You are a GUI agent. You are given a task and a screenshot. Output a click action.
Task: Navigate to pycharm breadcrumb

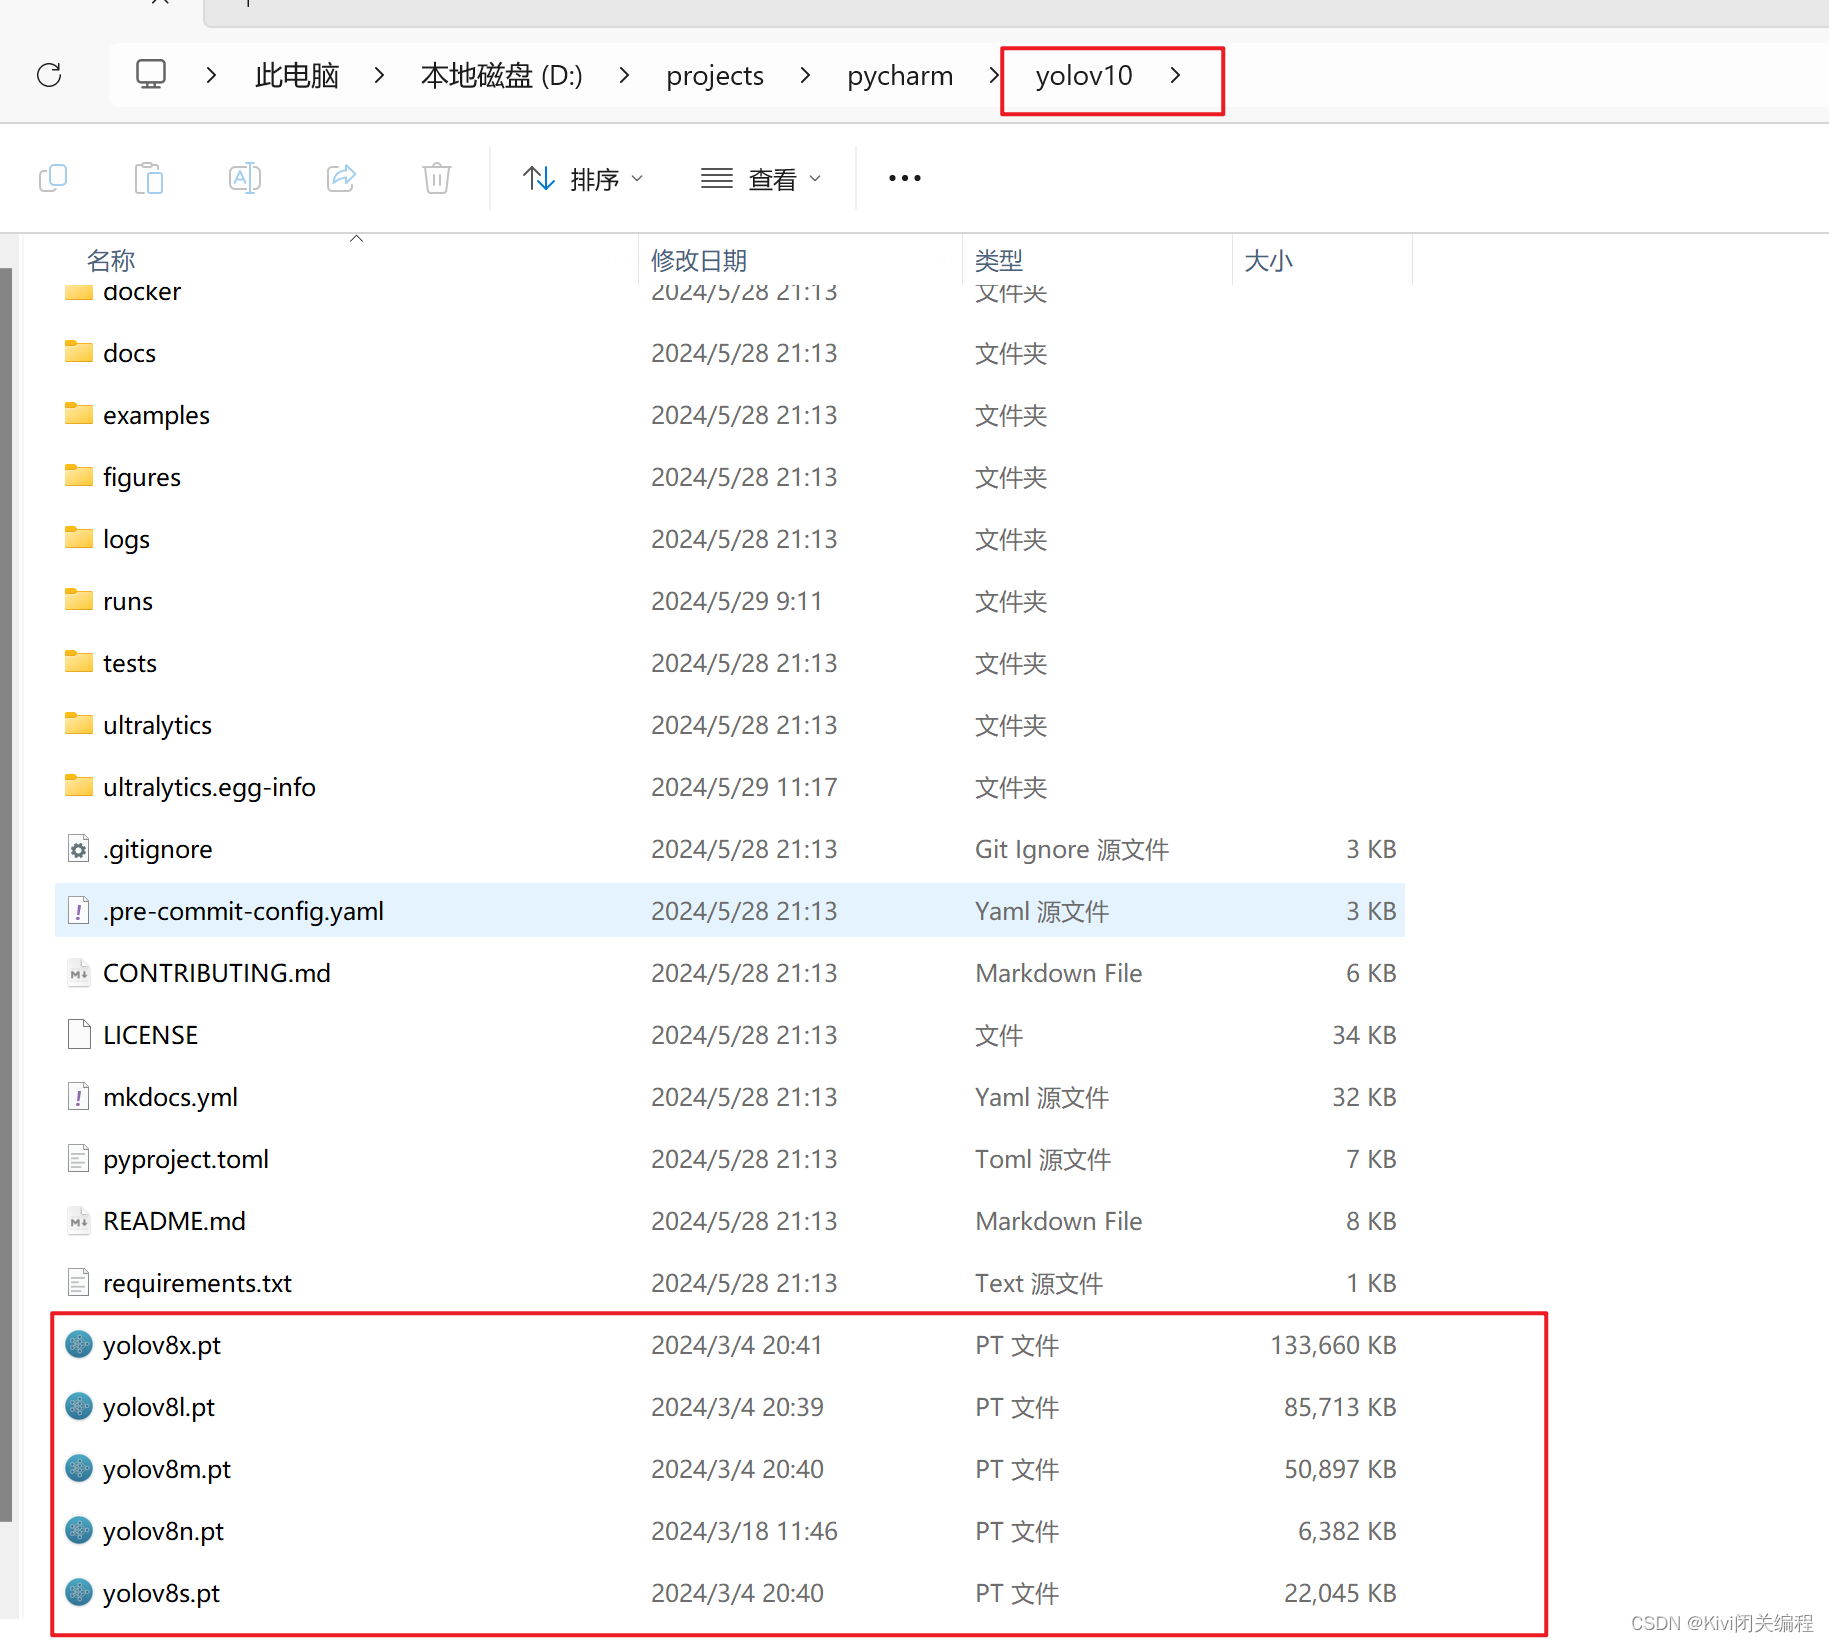tap(900, 75)
